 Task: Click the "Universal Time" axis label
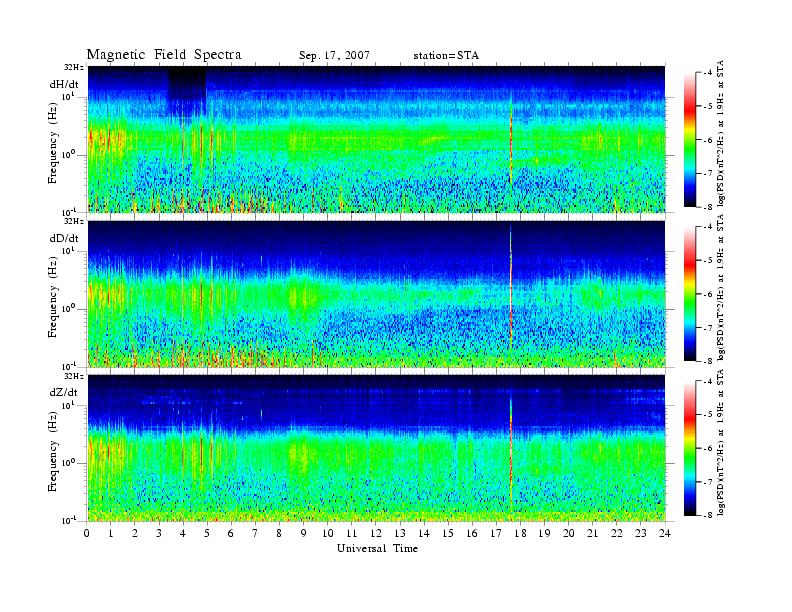[377, 548]
